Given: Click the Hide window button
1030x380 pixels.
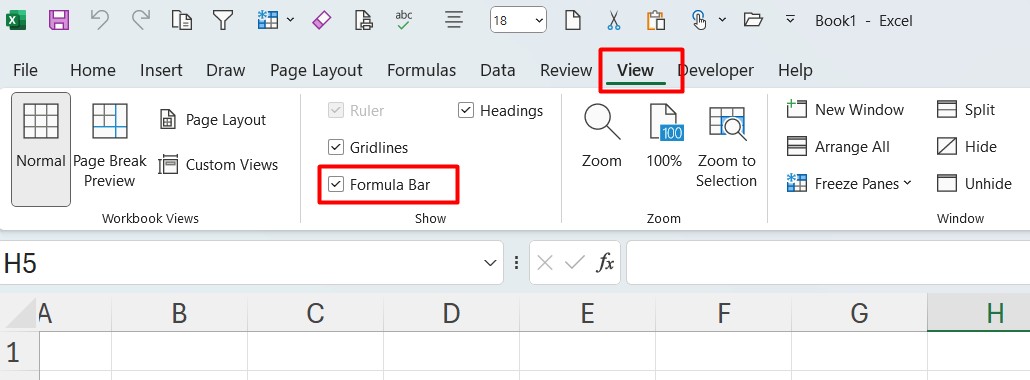Looking at the screenshot, I should point(967,147).
